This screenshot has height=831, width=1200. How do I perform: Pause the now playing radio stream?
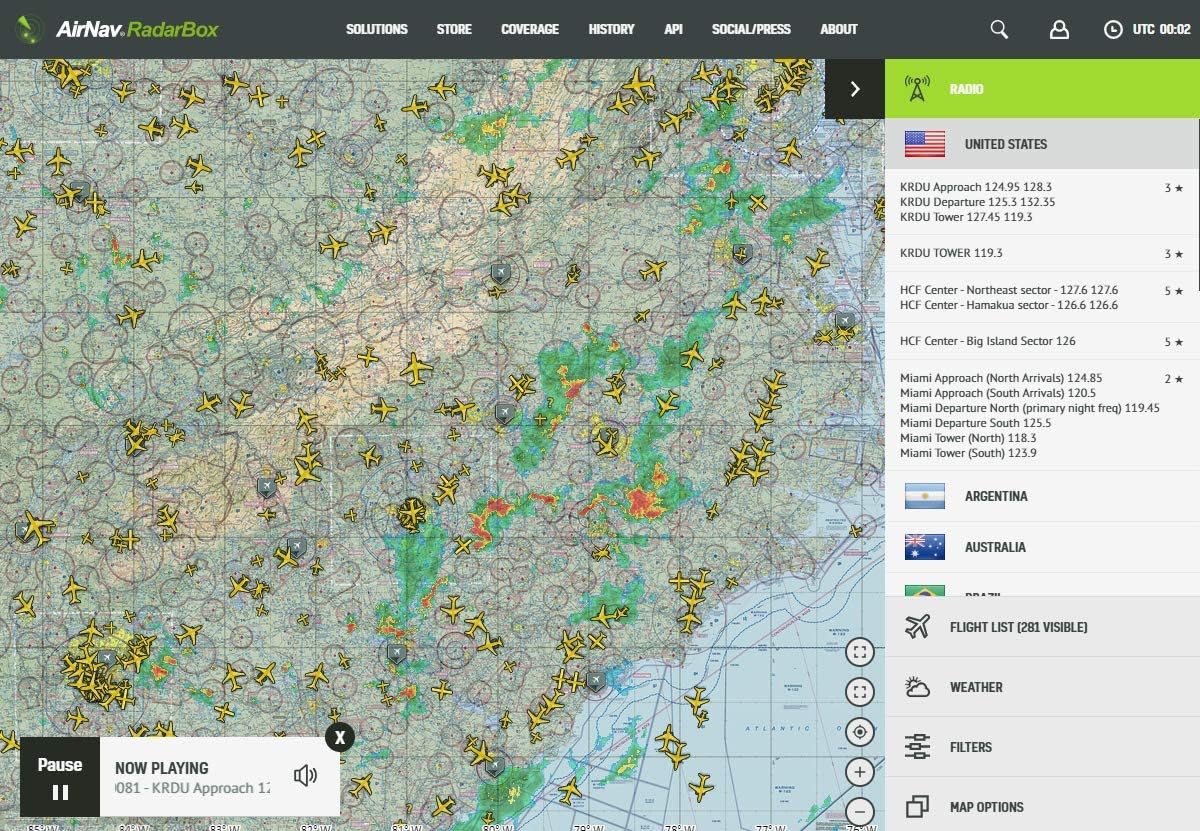tap(60, 778)
